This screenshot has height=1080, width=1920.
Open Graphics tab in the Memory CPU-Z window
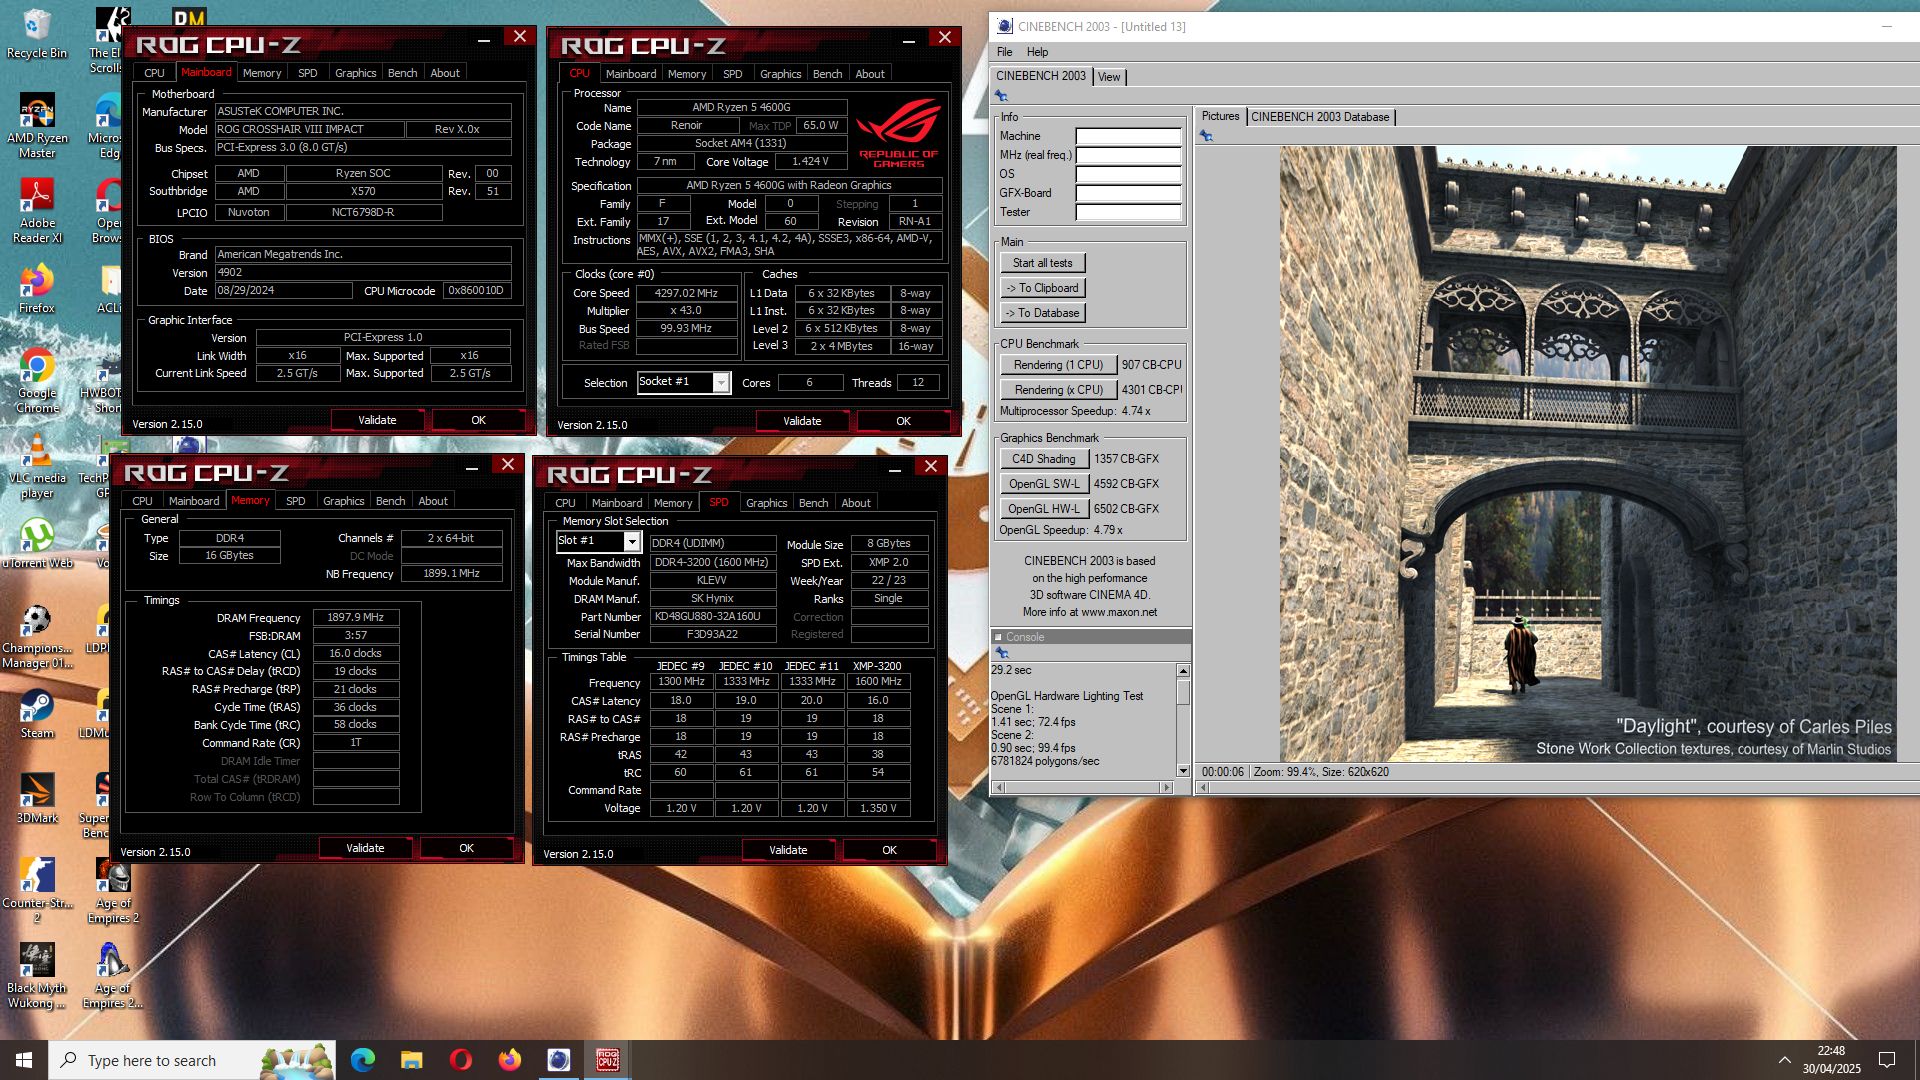343,501
